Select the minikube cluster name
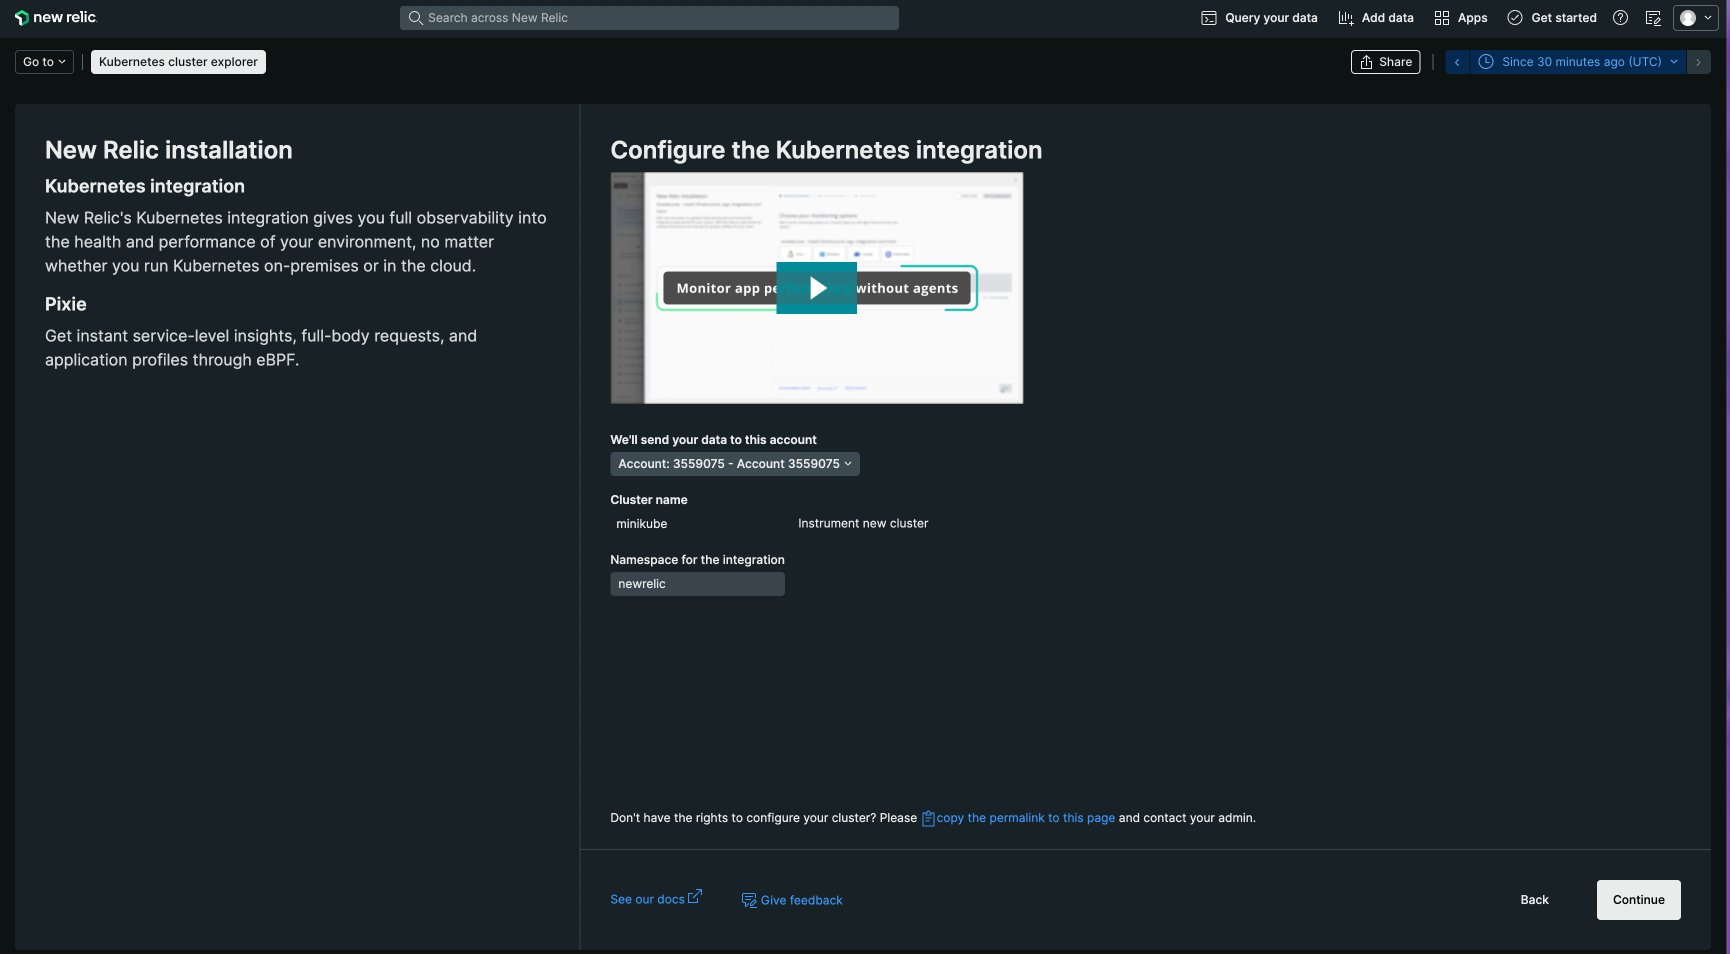The height and width of the screenshot is (954, 1730). (642, 524)
